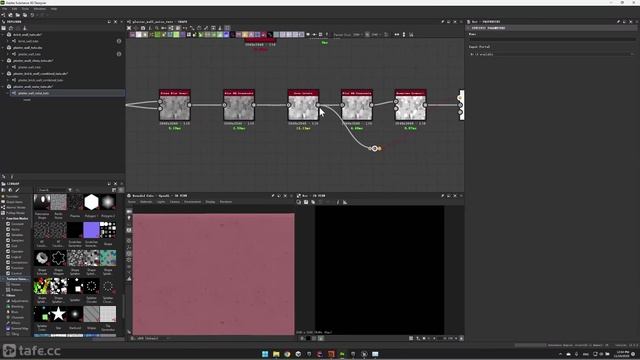Select the Normal Map filter category
Screen dimensions: 640x360
coord(19,329)
